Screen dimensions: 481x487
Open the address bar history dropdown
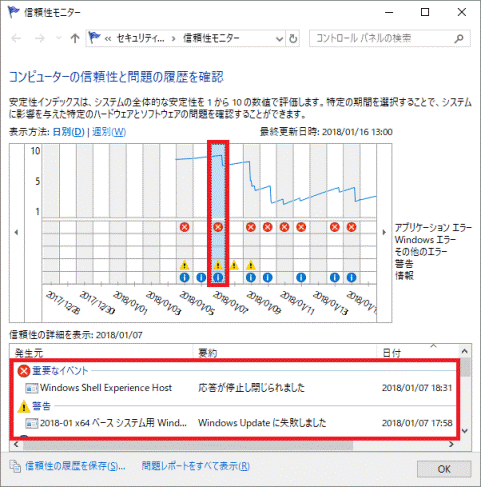(279, 39)
